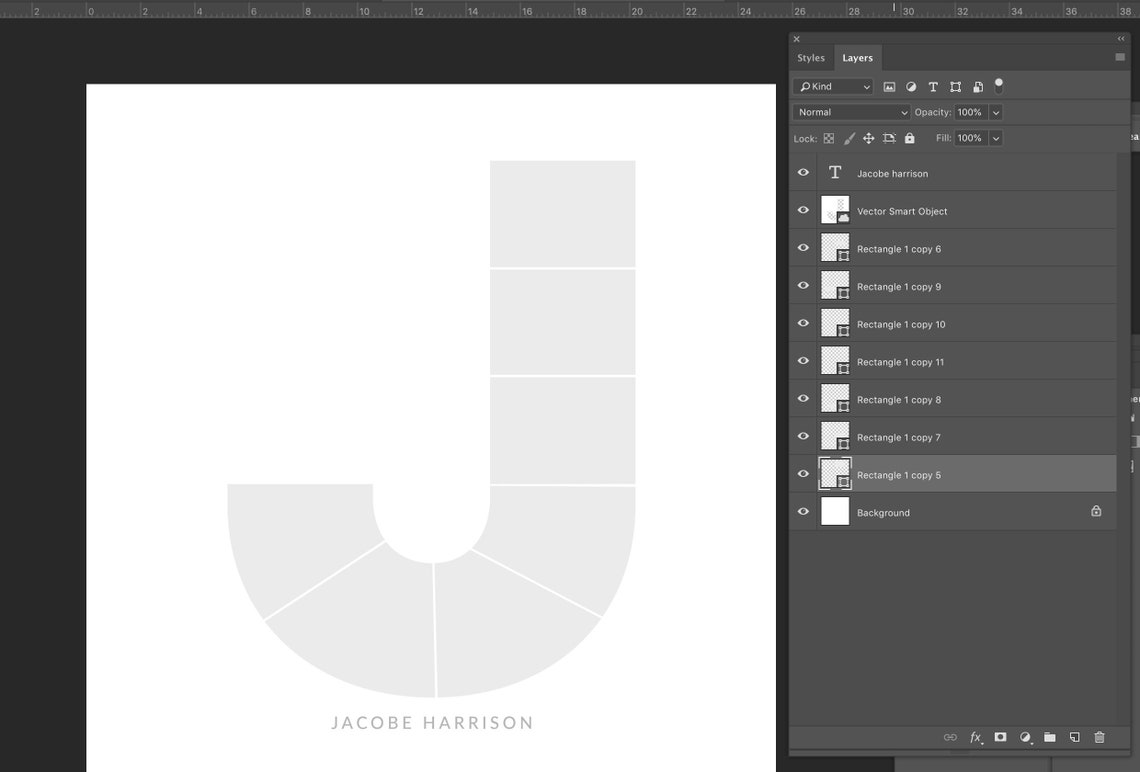Filter layers by shape layer icon
Image resolution: width=1140 pixels, height=772 pixels.
point(955,87)
